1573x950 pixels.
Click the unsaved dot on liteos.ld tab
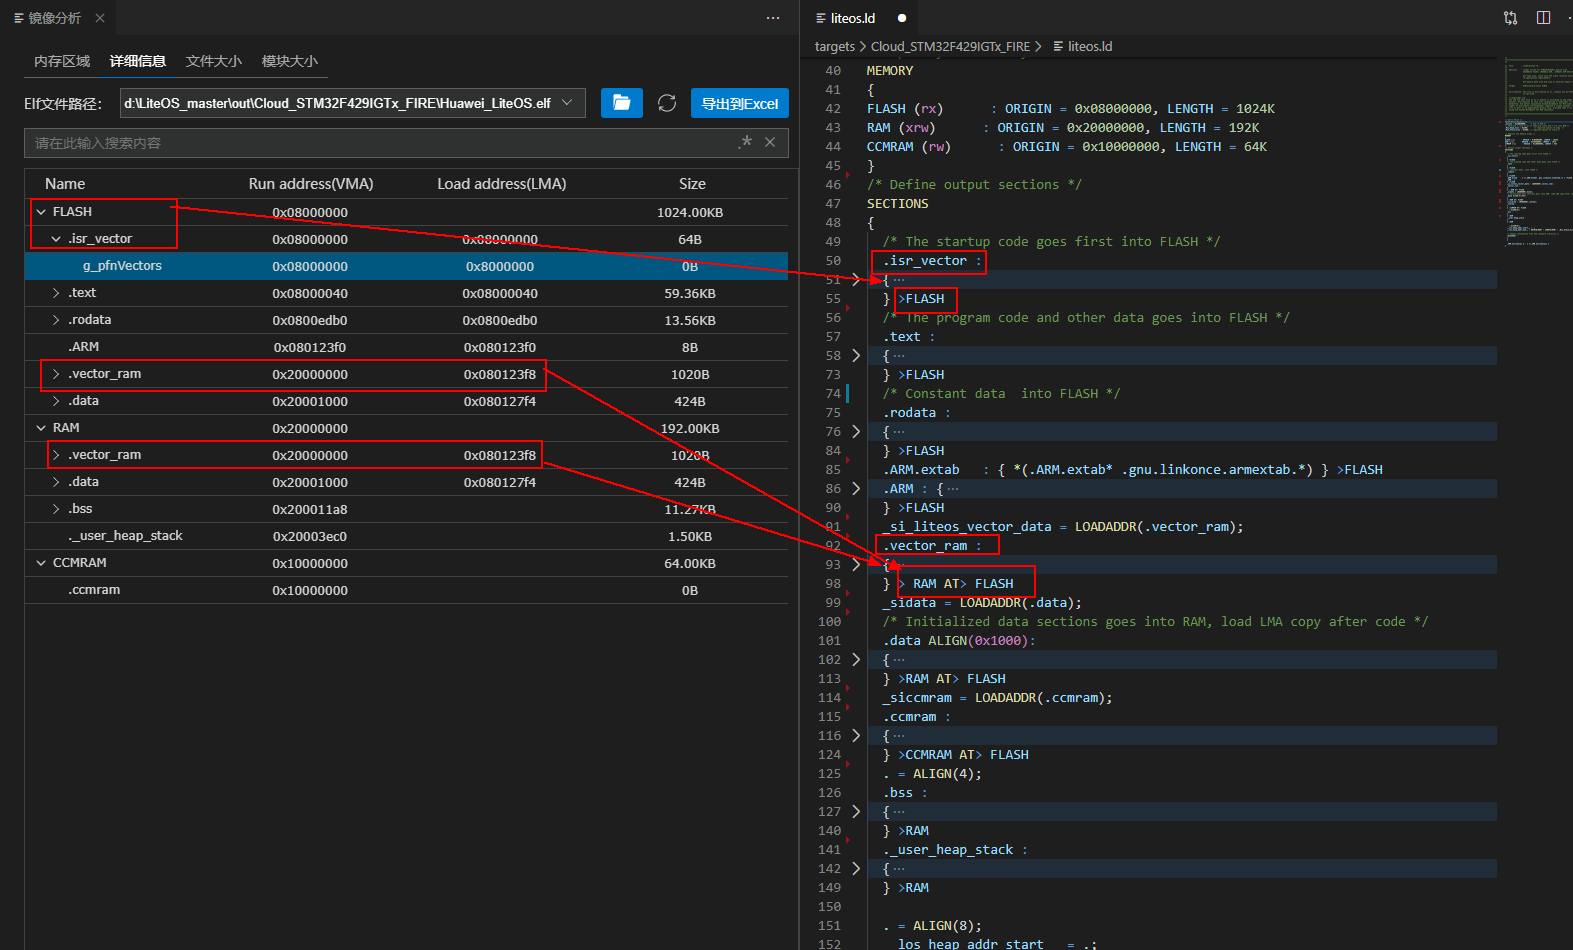(902, 18)
